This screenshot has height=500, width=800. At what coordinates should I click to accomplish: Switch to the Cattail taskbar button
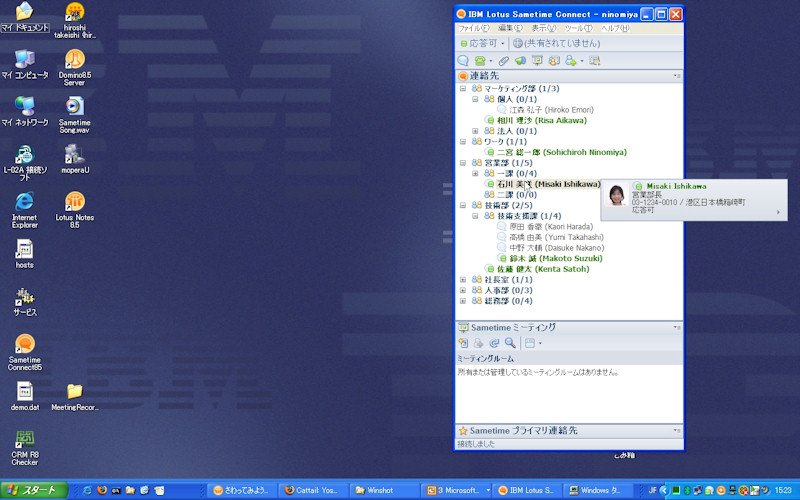[312, 490]
